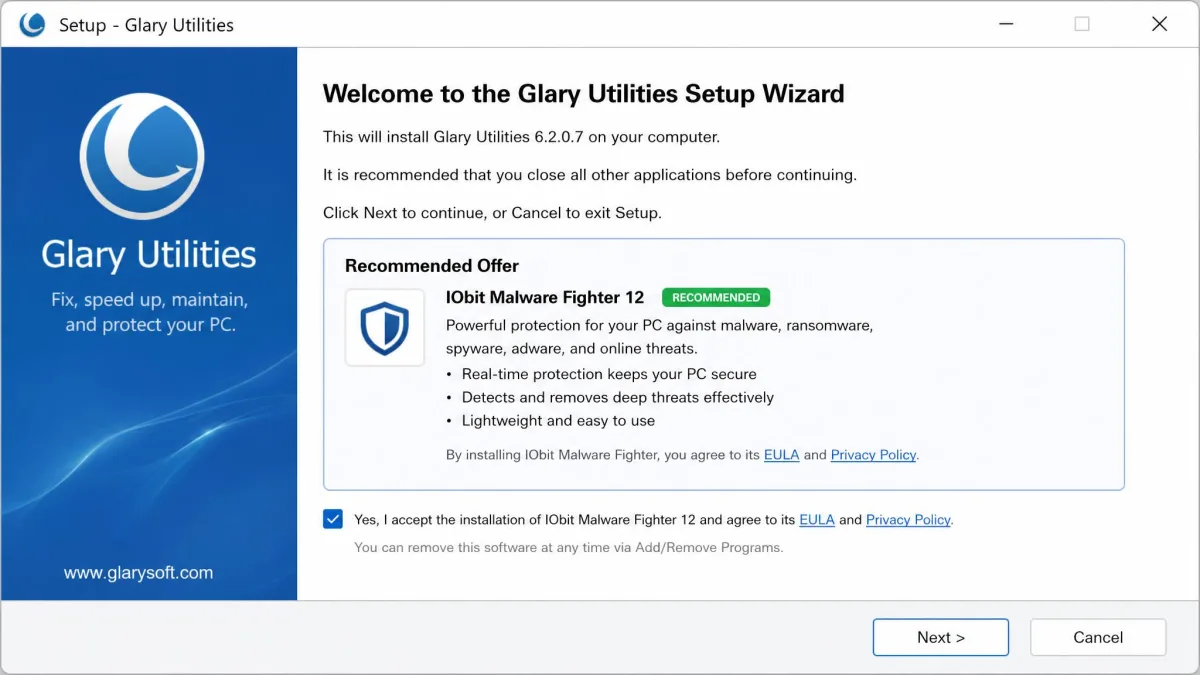Click the Cancel button

1098,637
